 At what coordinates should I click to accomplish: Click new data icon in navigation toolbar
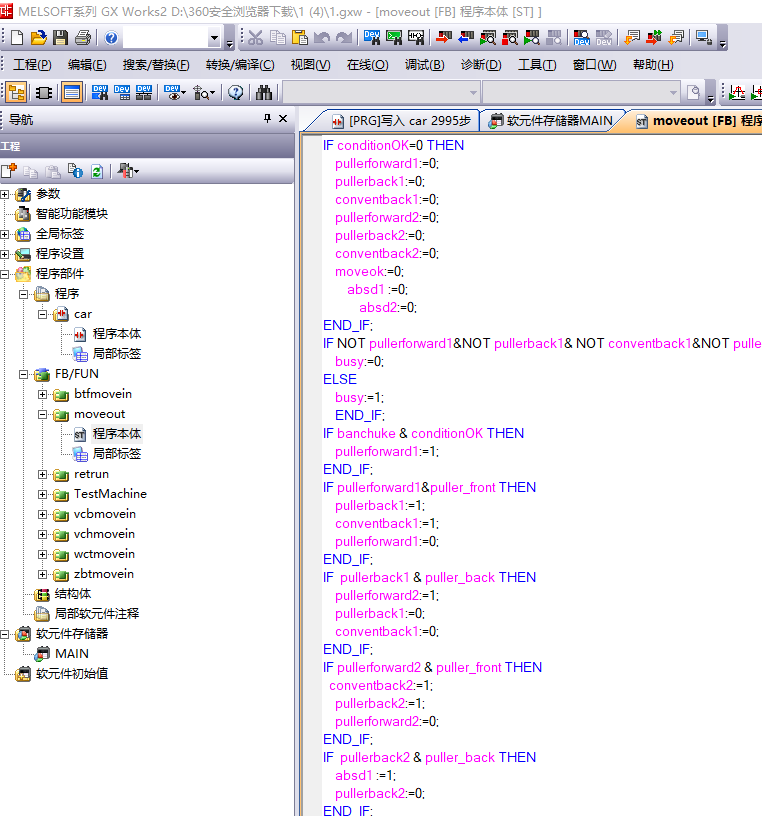pos(9,171)
